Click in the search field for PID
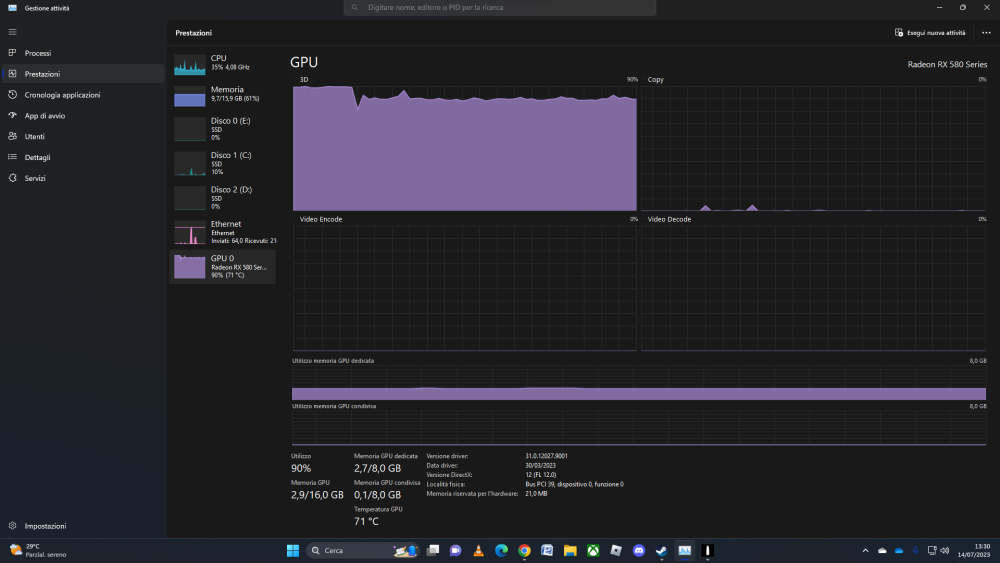Viewport: 1000px width, 563px height. [x=499, y=8]
